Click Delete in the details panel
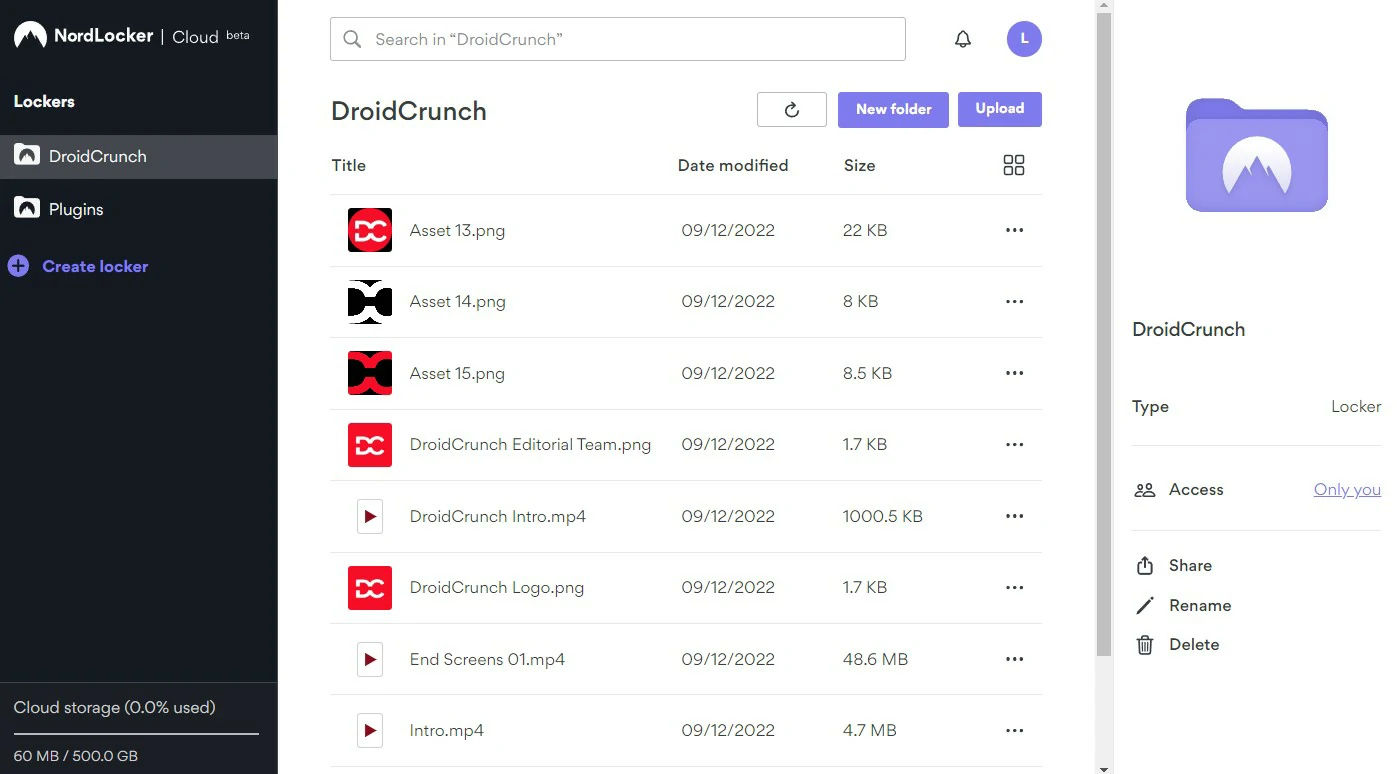Image resolution: width=1397 pixels, height=774 pixels. click(1194, 644)
